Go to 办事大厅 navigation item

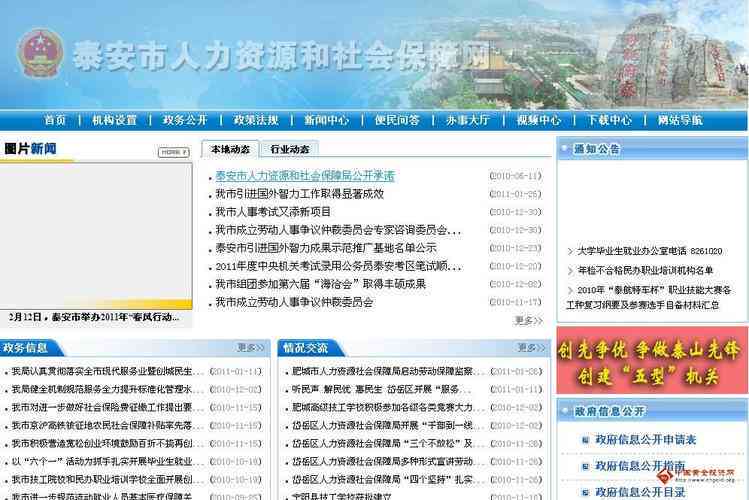click(468, 120)
